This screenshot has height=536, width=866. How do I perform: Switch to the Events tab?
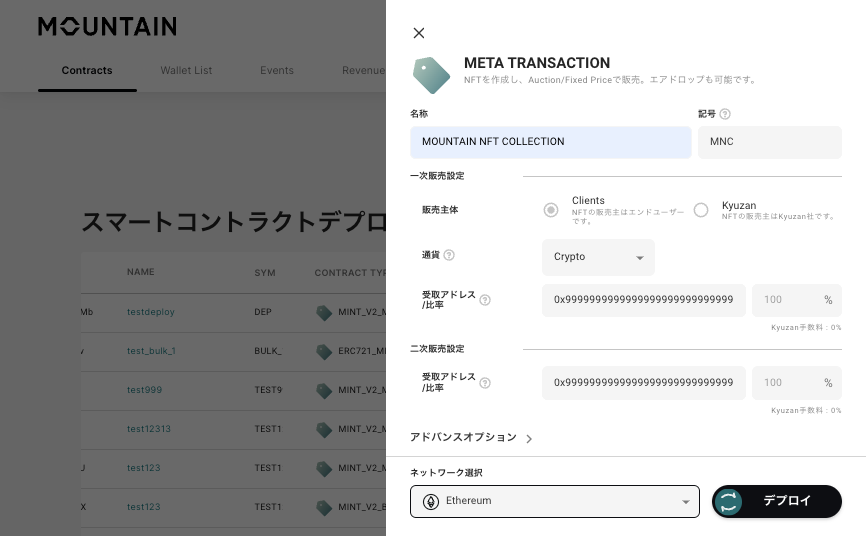277,71
